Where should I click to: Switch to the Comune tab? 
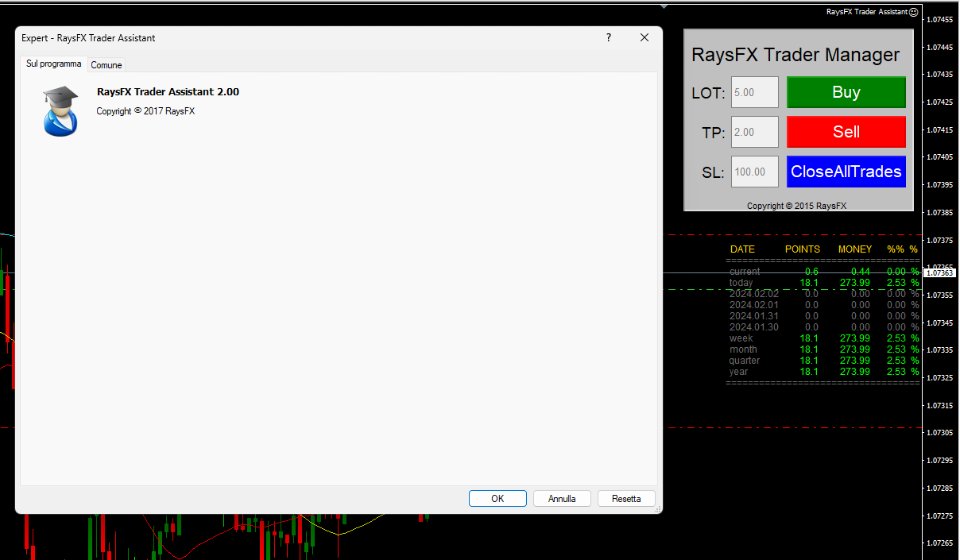click(x=106, y=64)
